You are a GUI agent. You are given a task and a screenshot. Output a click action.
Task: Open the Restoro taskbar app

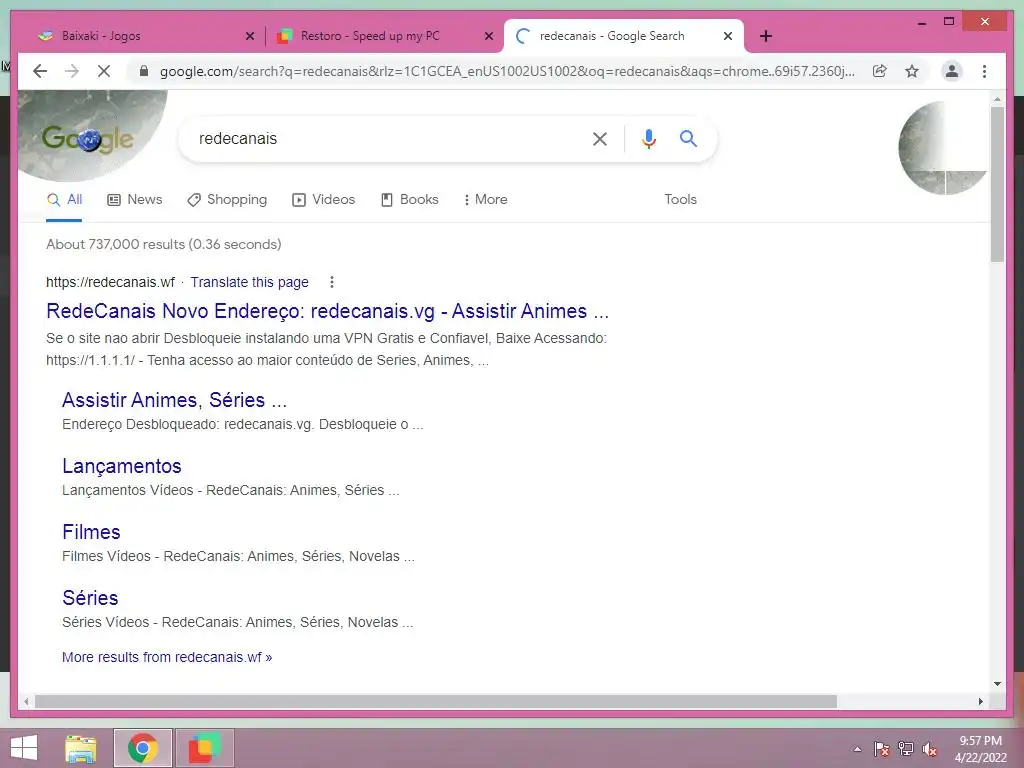[205, 748]
